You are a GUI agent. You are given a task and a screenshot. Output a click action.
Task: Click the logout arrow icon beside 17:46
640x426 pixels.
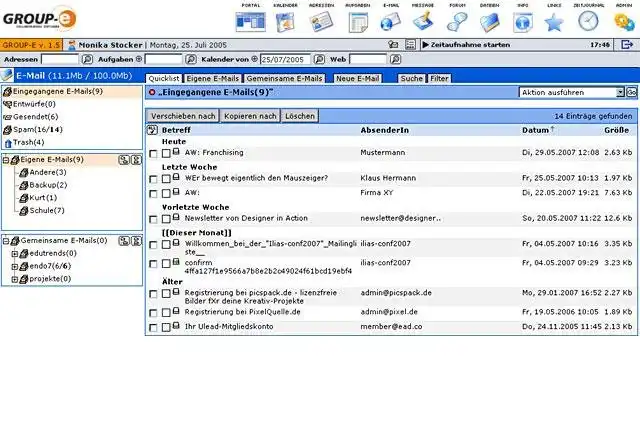(x=627, y=44)
